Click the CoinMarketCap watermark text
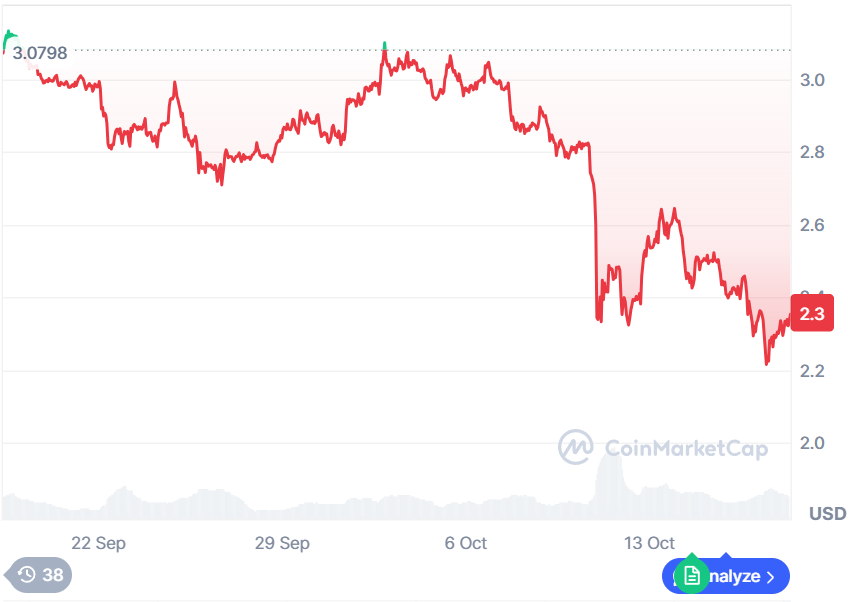The image size is (856, 602). pyautogui.click(x=685, y=448)
